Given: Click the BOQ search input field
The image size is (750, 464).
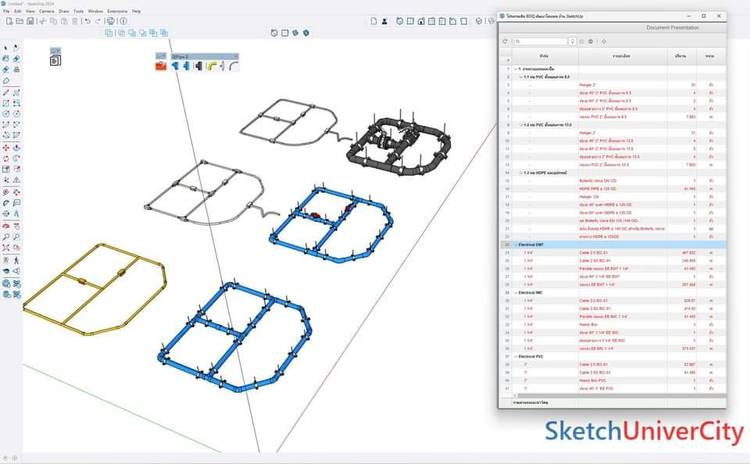Looking at the screenshot, I should point(540,42).
